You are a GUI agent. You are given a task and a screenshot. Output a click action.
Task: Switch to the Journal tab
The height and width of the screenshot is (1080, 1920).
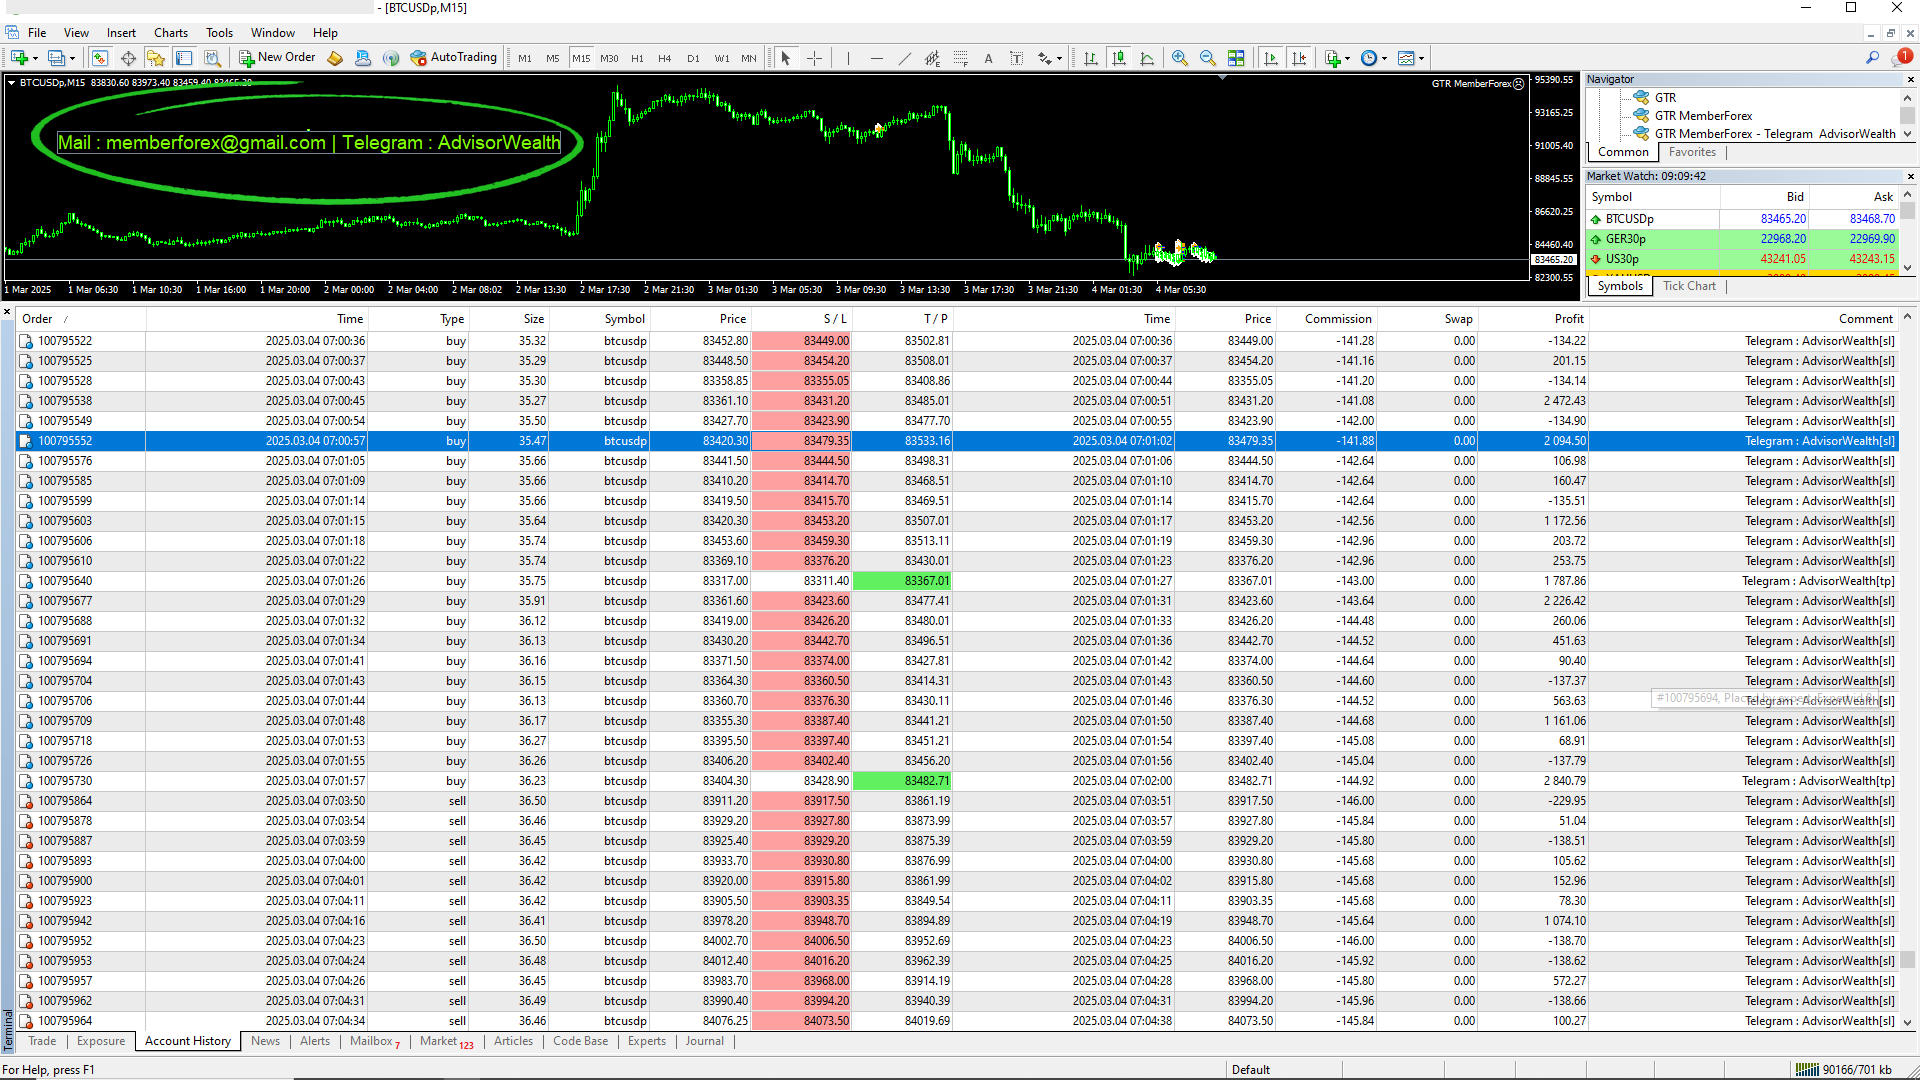pyautogui.click(x=704, y=1041)
